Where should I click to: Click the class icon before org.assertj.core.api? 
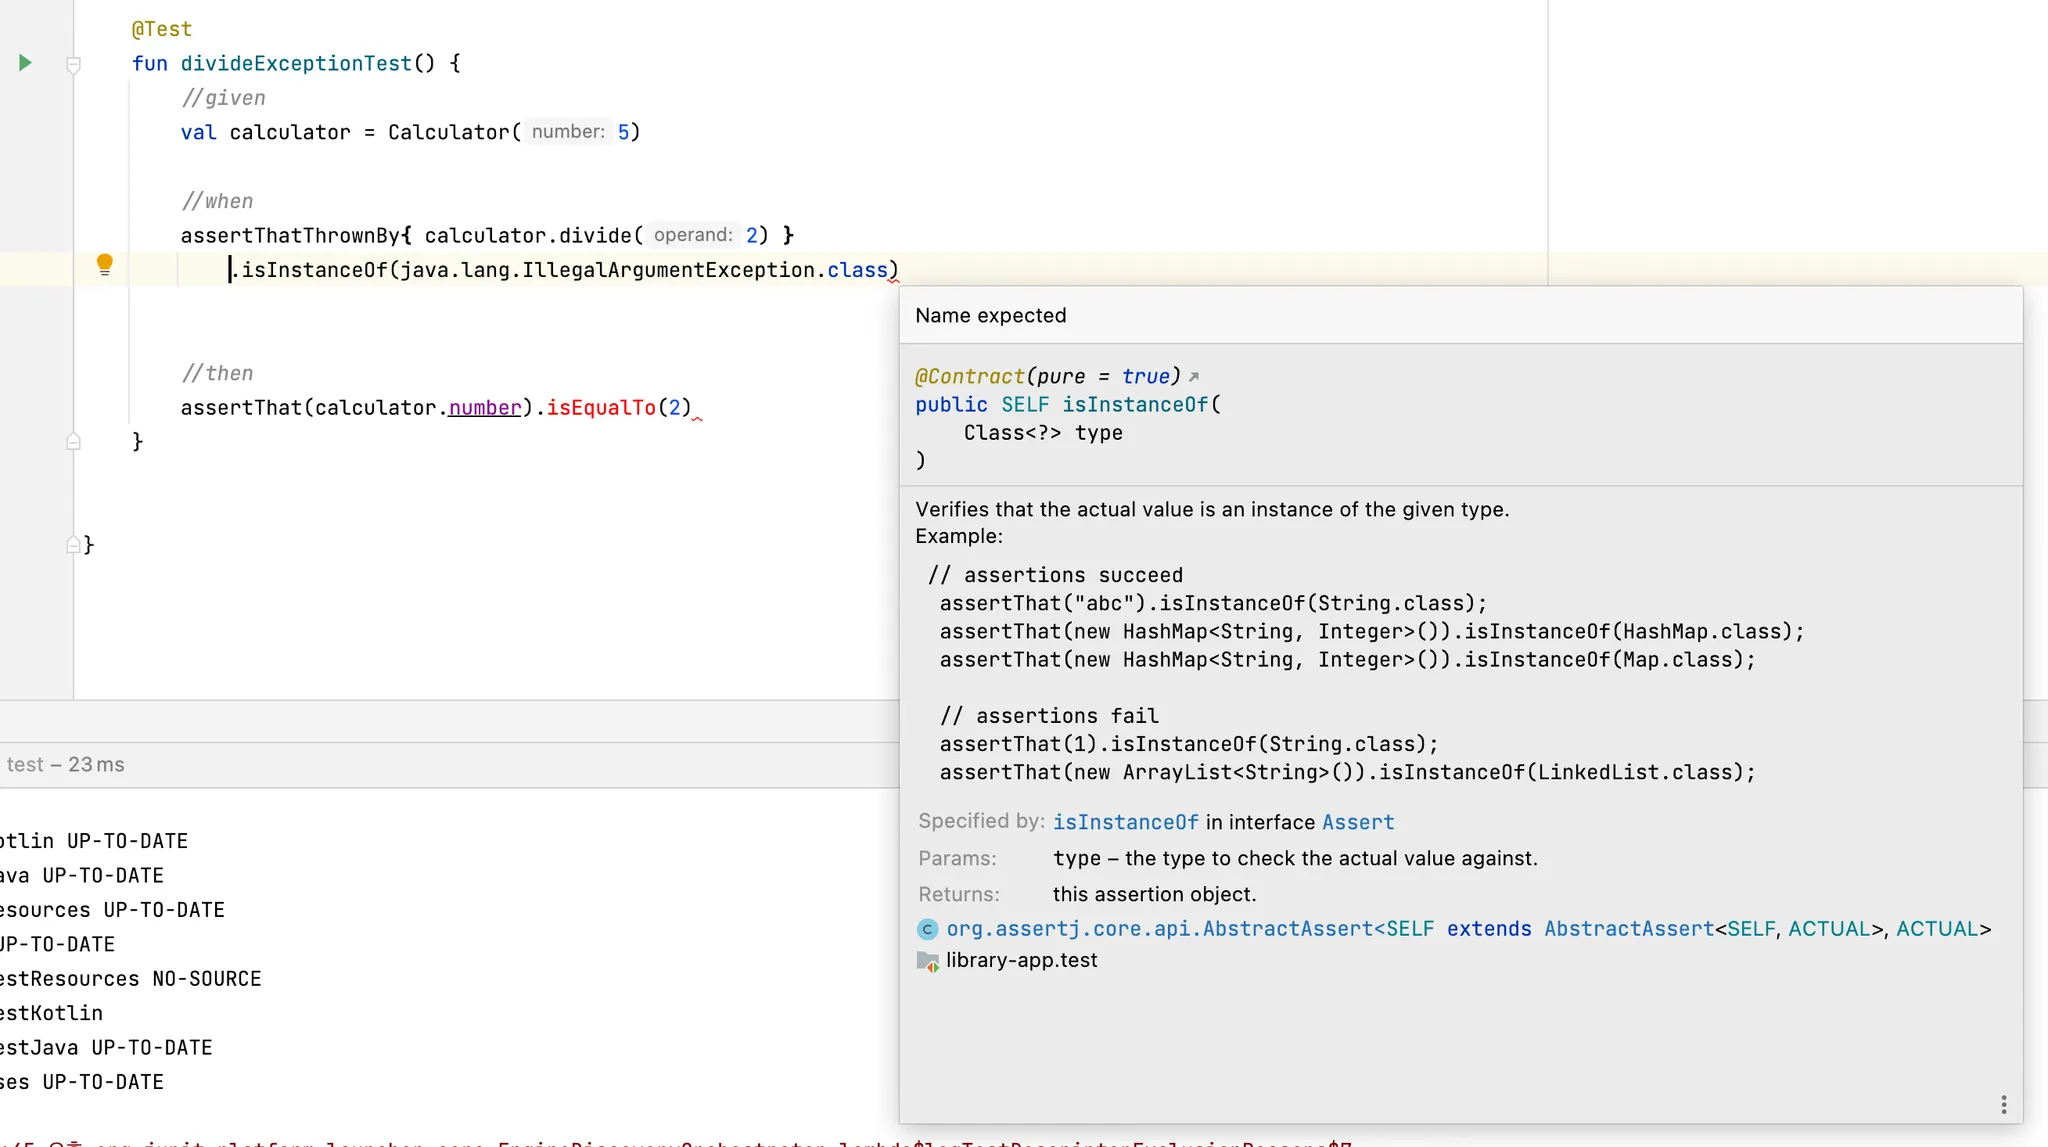[x=927, y=929]
